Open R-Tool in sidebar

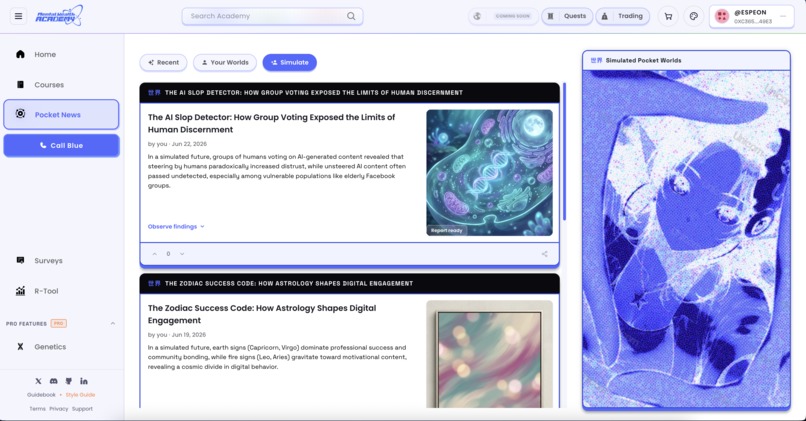click(62, 291)
